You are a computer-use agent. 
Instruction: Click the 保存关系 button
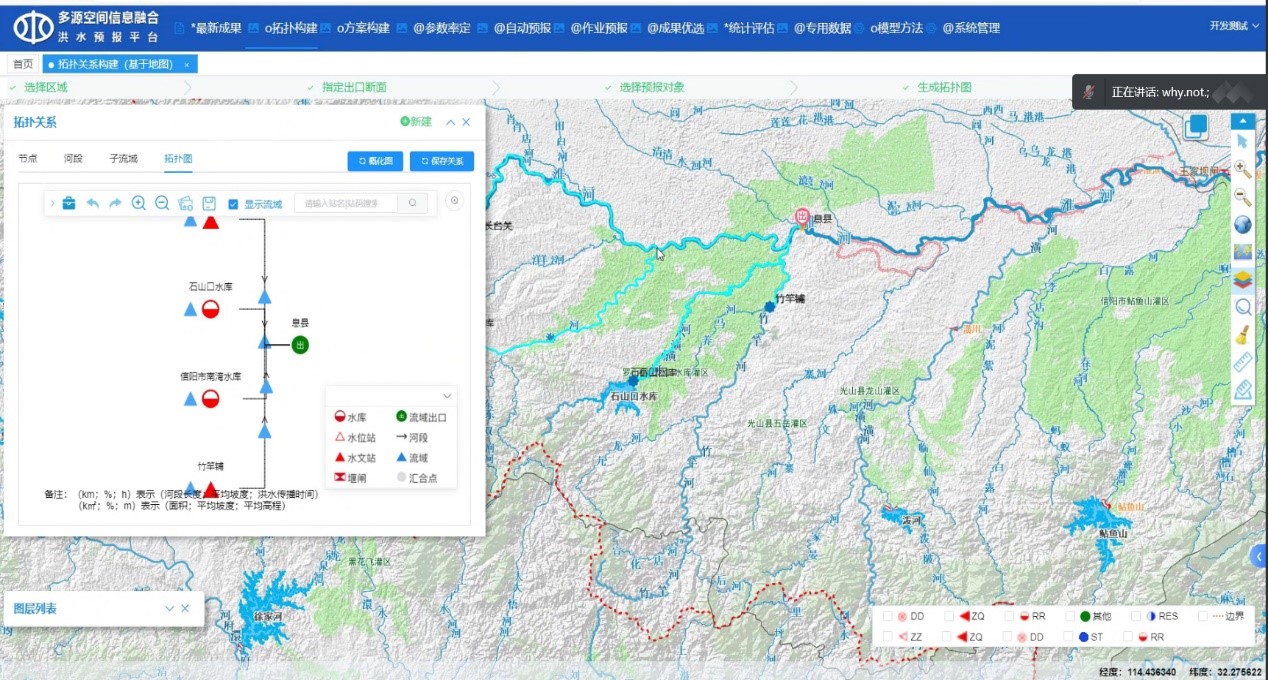(441, 161)
